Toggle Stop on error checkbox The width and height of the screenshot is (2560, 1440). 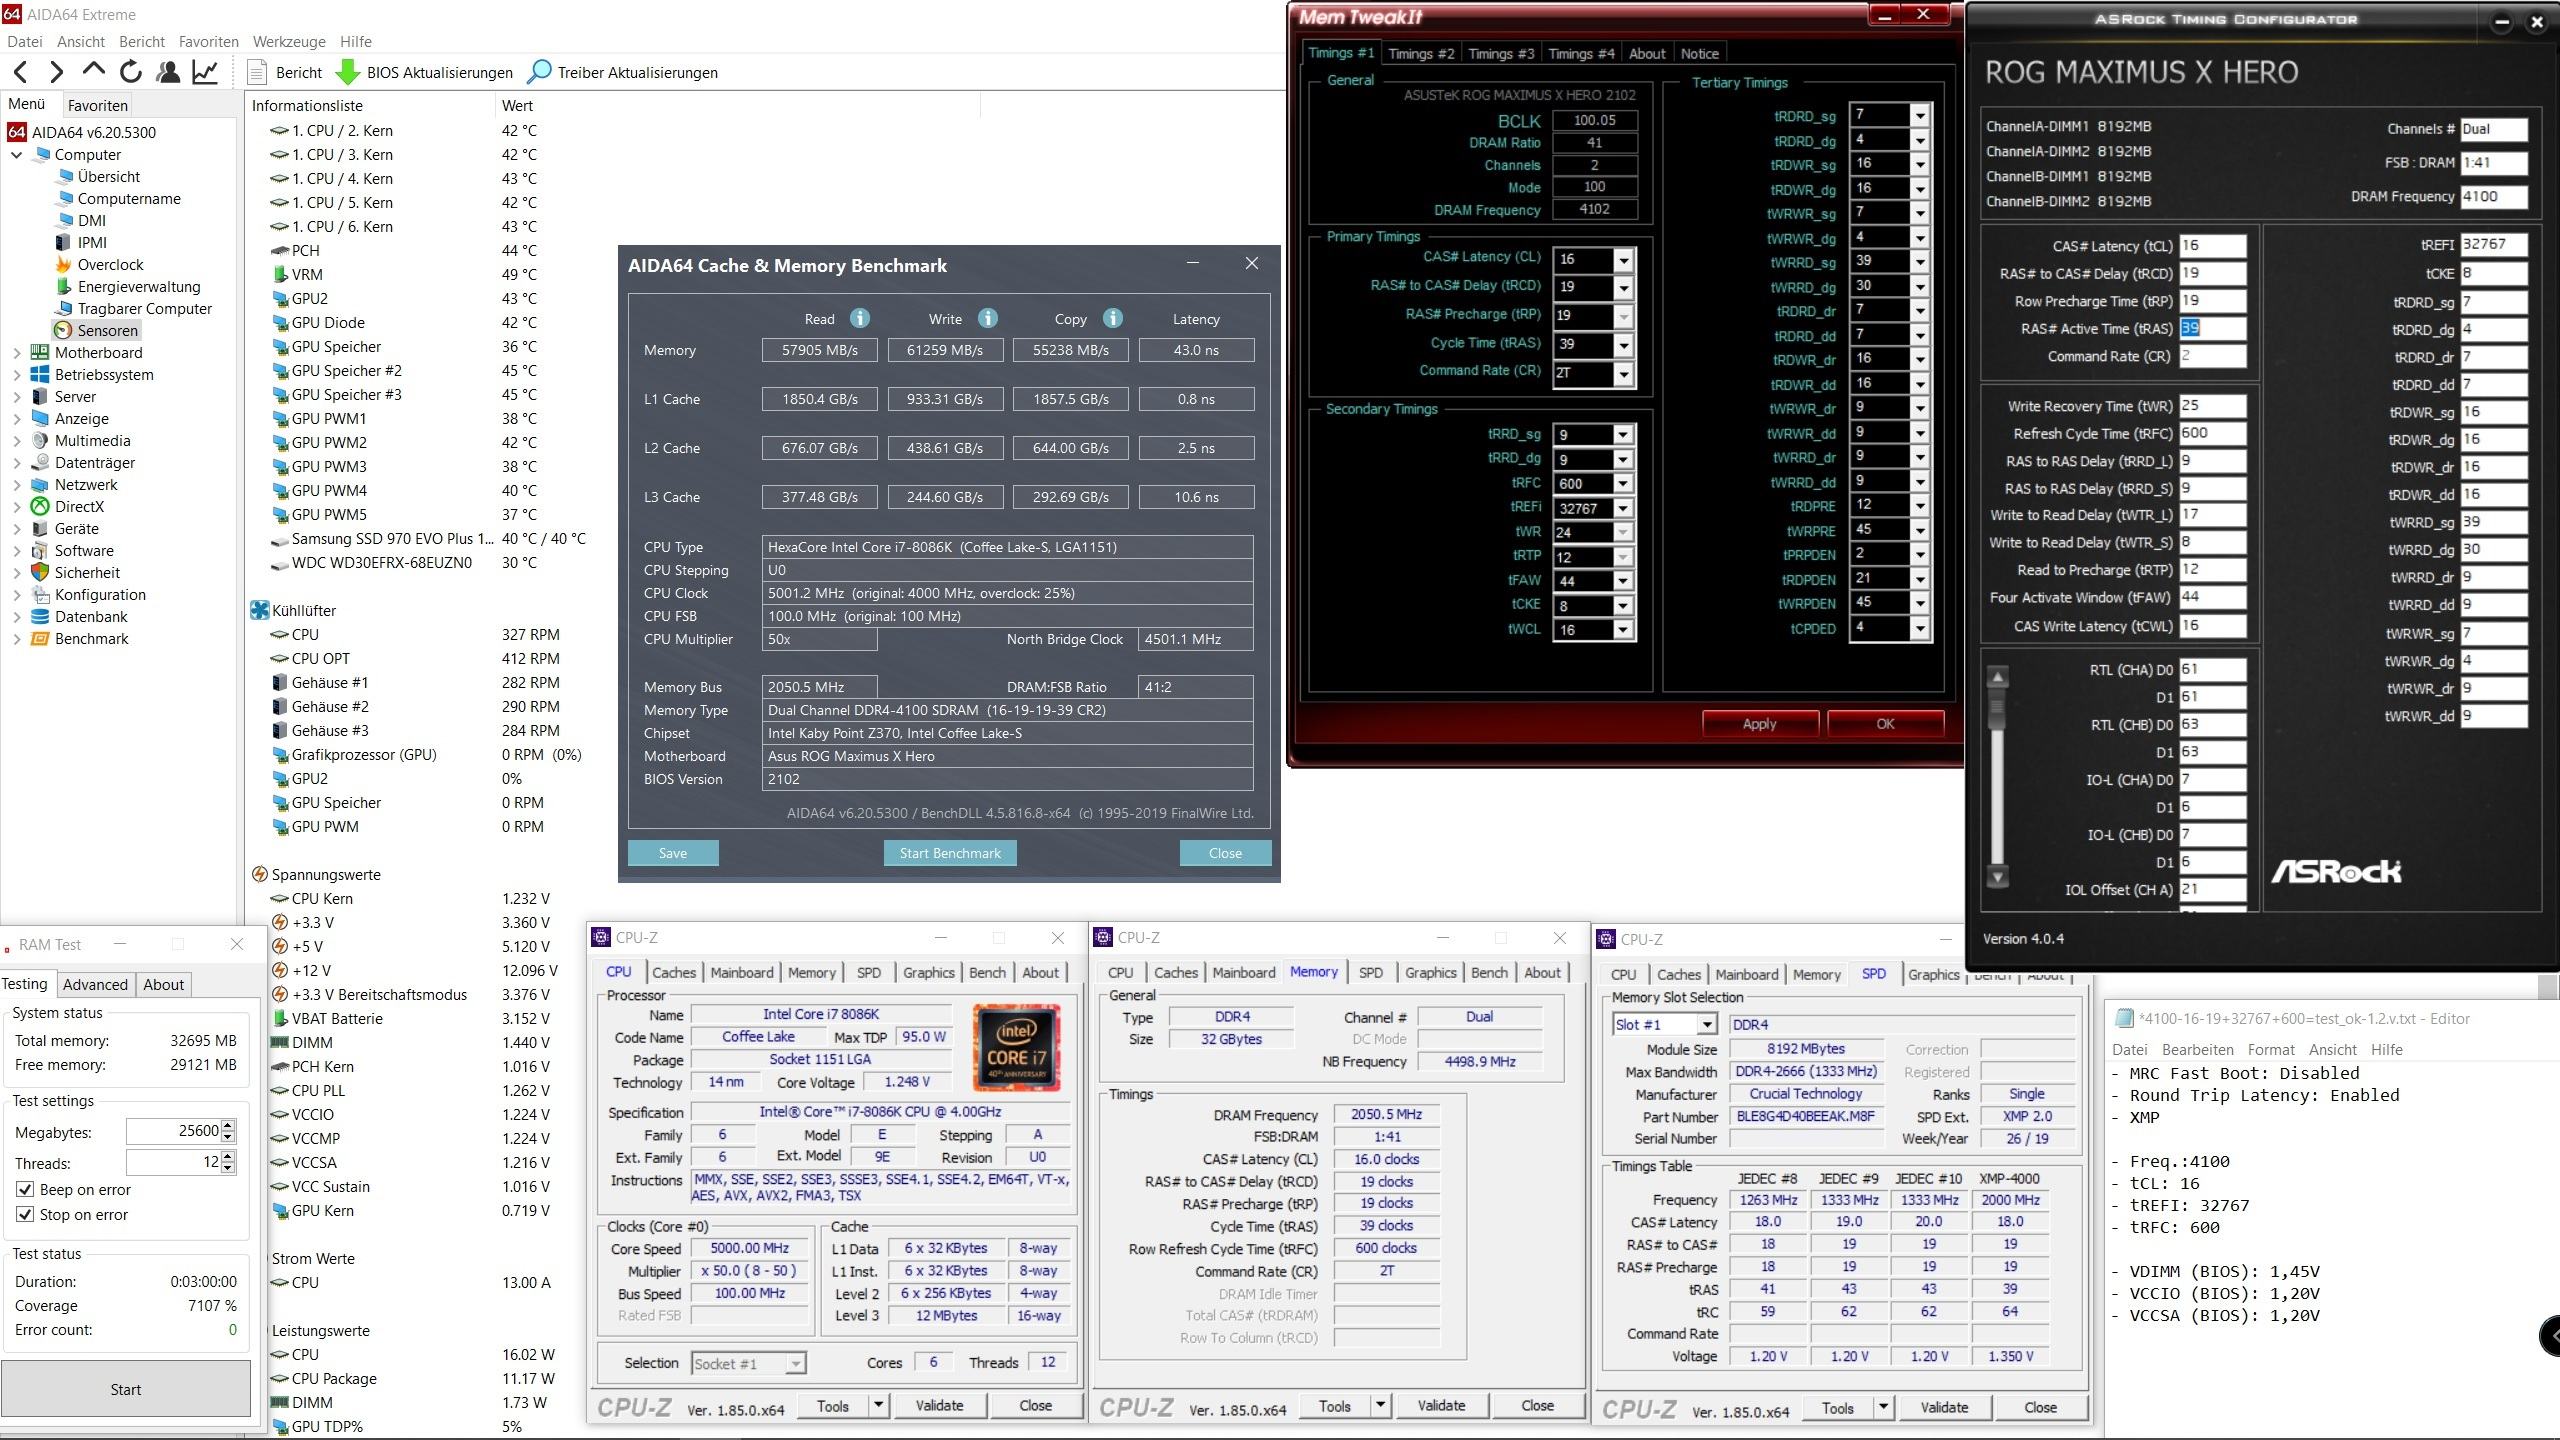click(25, 1215)
